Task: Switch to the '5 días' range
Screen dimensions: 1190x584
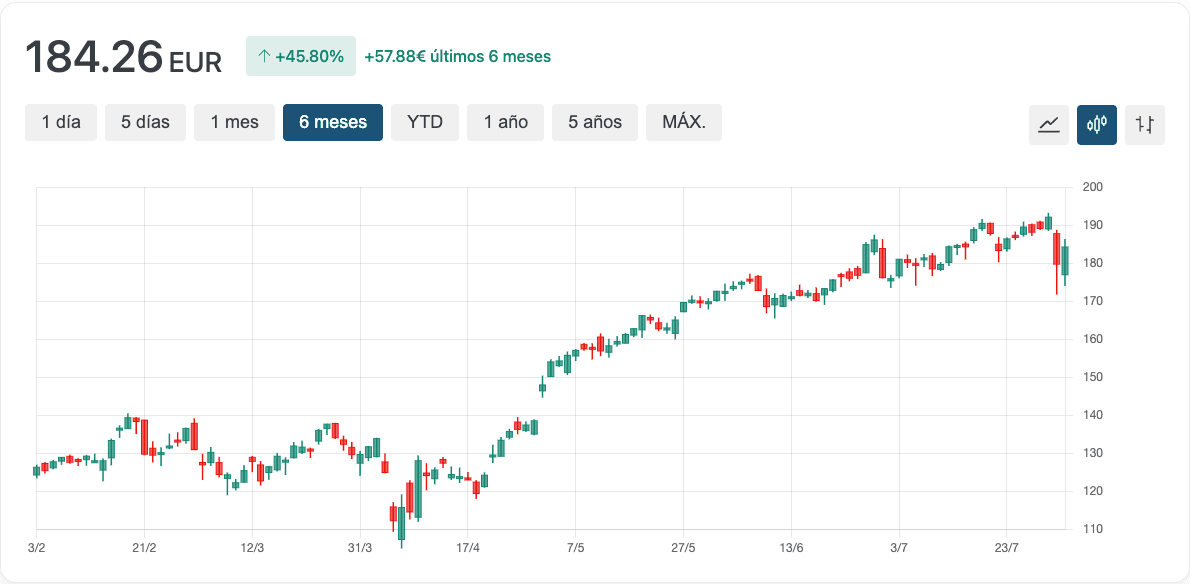Action: (x=145, y=123)
